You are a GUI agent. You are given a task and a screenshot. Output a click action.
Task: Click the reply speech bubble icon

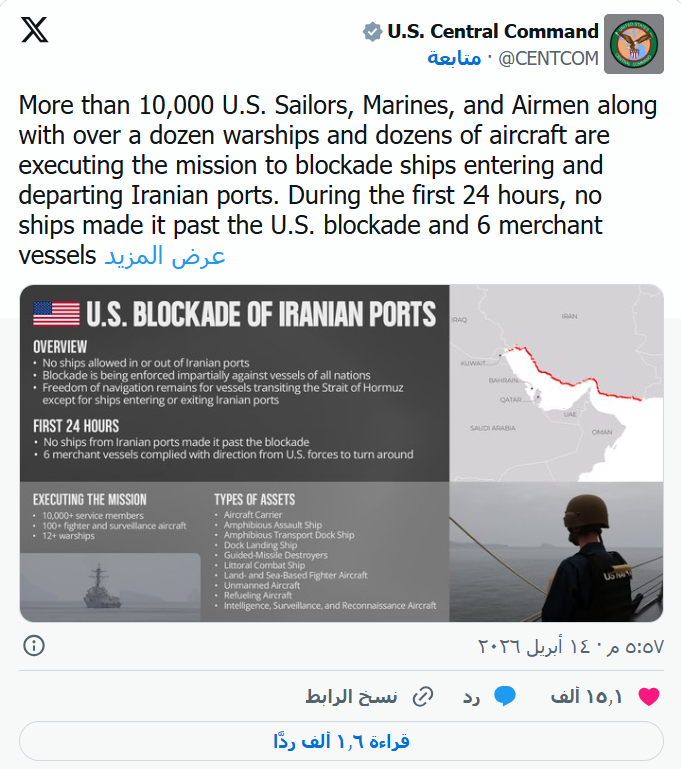[x=505, y=696]
